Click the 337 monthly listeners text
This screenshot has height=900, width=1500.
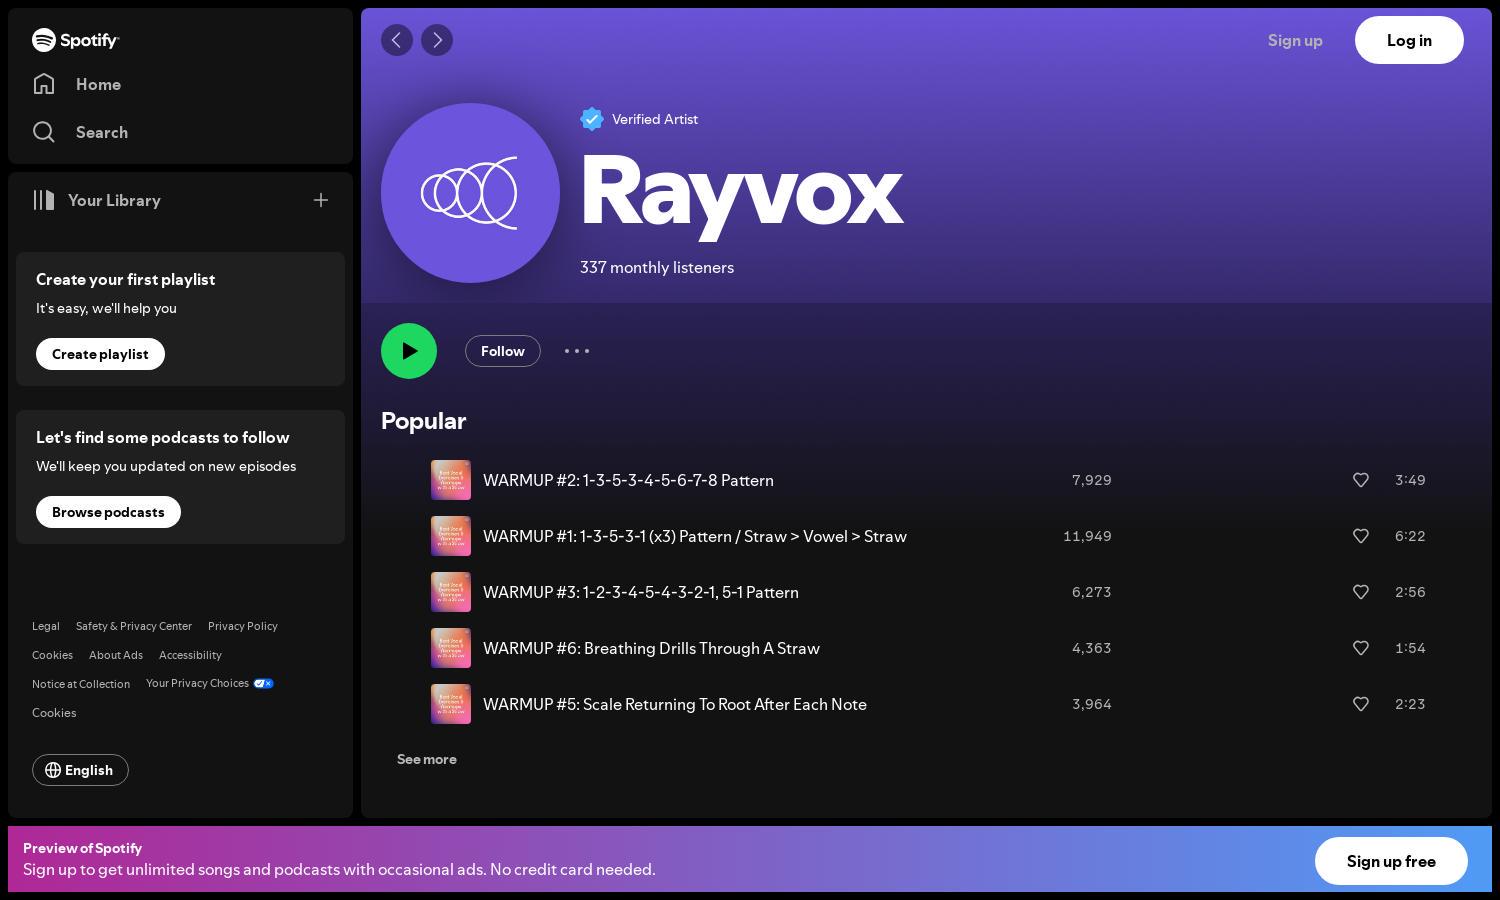[x=657, y=267]
